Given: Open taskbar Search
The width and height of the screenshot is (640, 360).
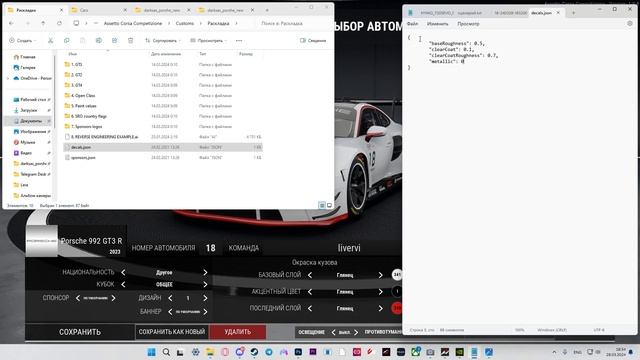Looking at the screenshot, I should pos(166,352).
